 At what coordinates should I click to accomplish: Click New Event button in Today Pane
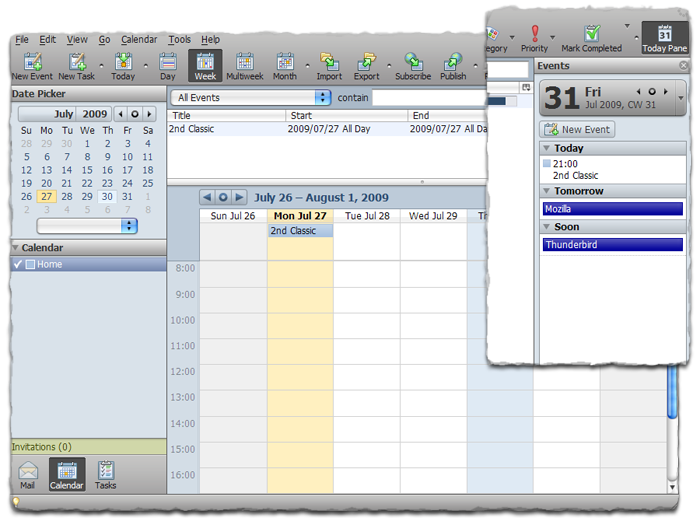coord(577,130)
